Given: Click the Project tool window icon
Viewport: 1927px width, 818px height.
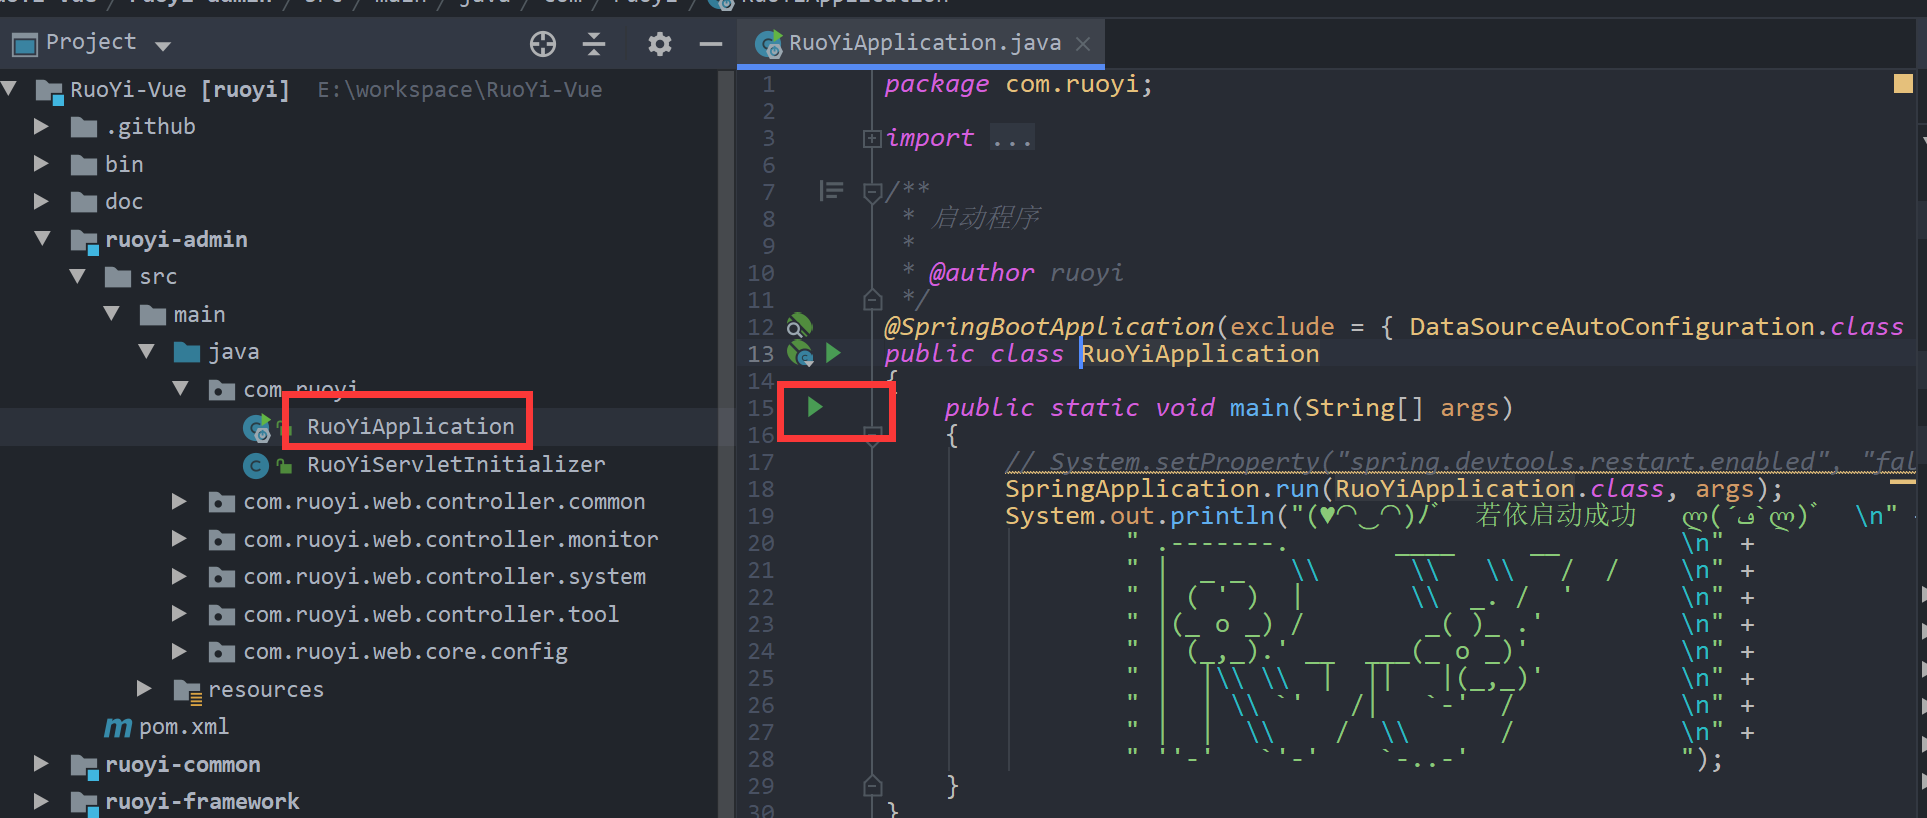Looking at the screenshot, I should (25, 44).
